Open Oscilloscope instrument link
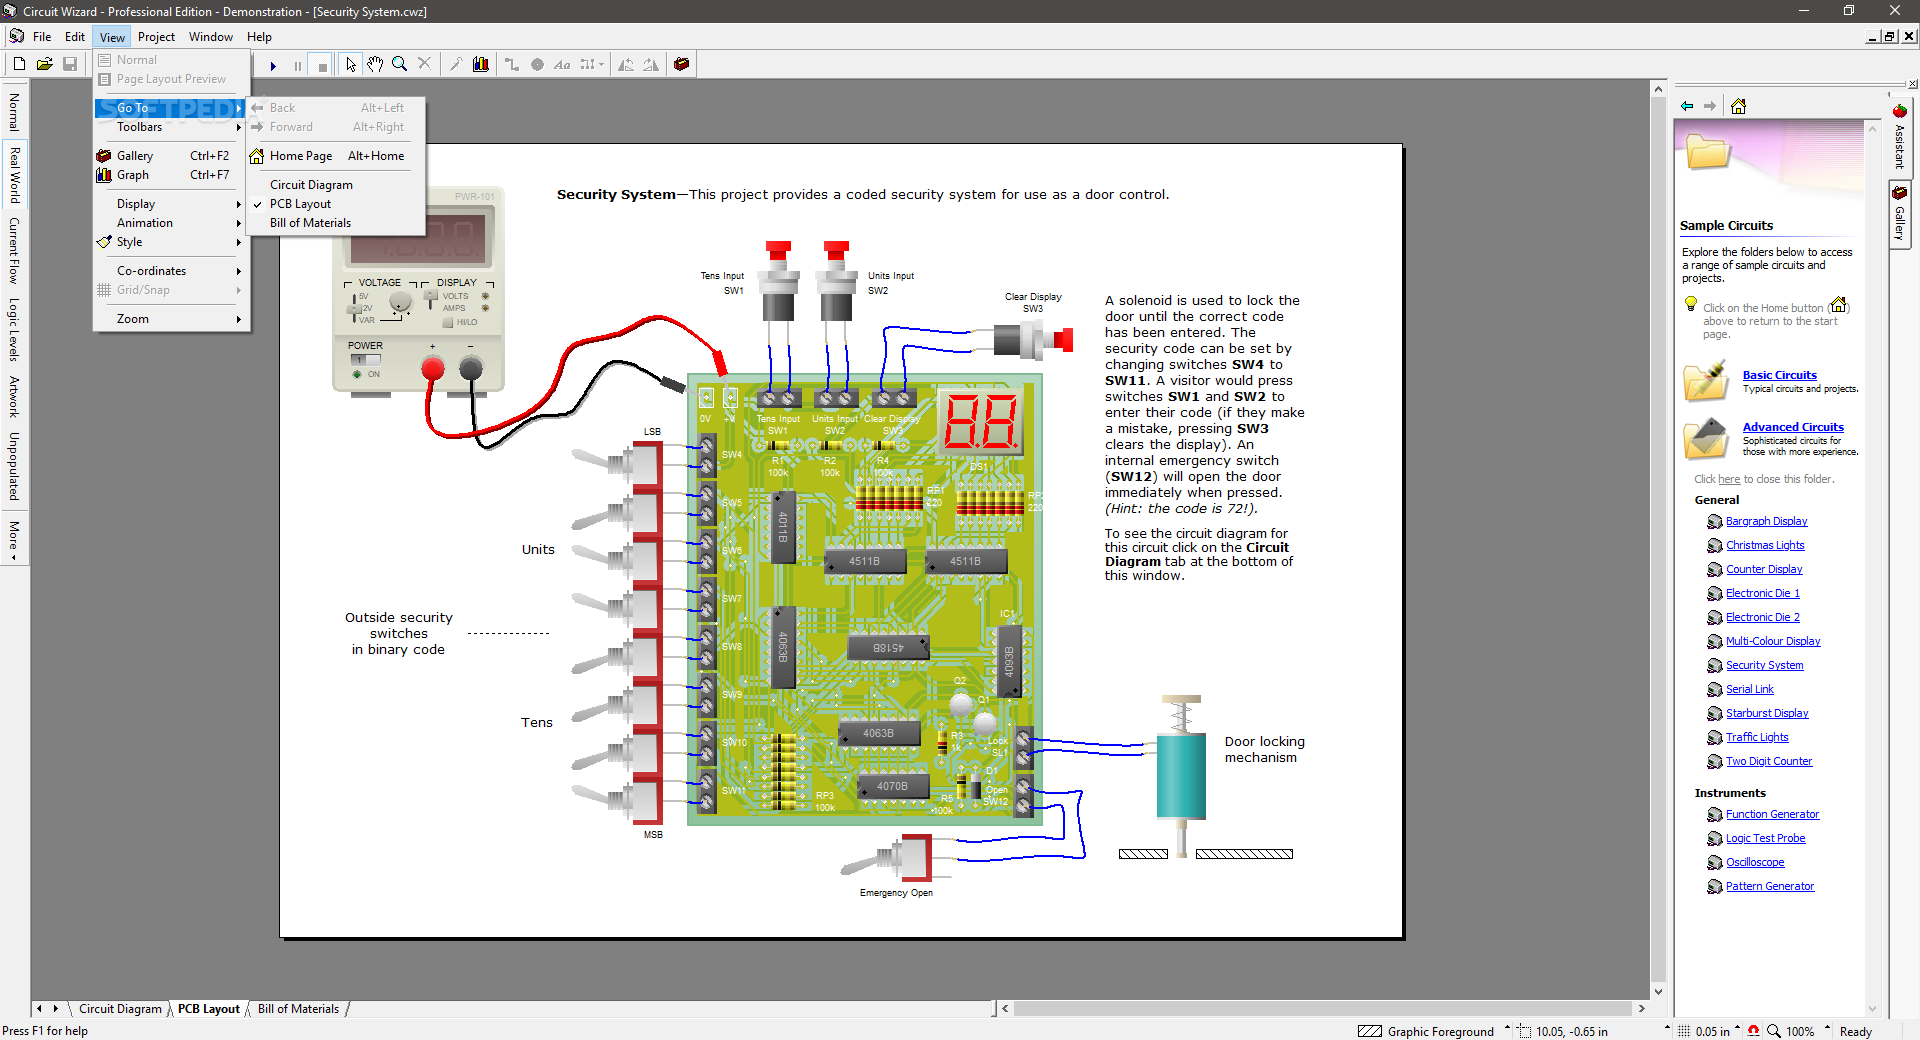Viewport: 1920px width, 1040px height. (x=1755, y=862)
